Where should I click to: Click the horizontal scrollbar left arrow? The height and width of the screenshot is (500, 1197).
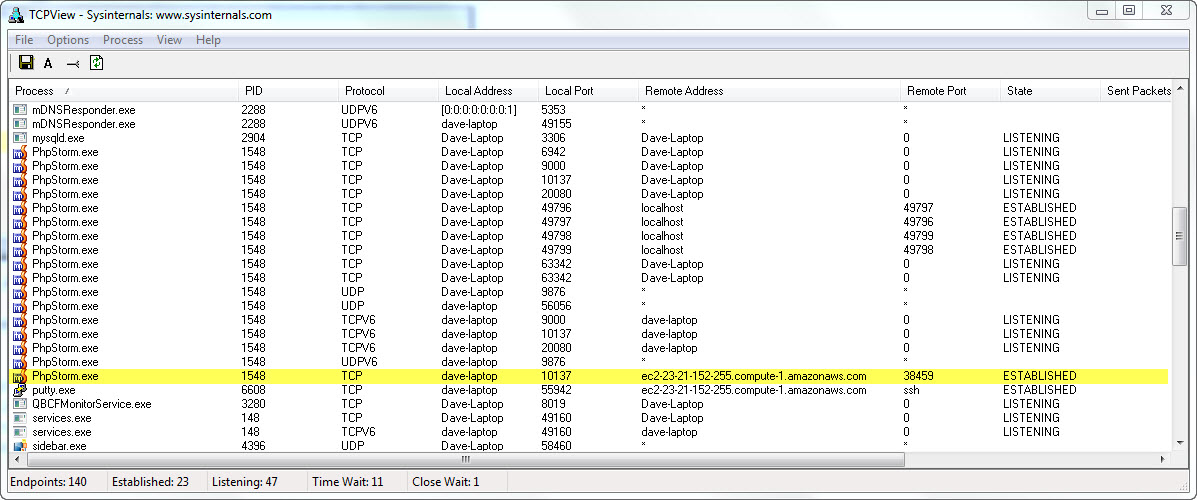tap(16, 460)
